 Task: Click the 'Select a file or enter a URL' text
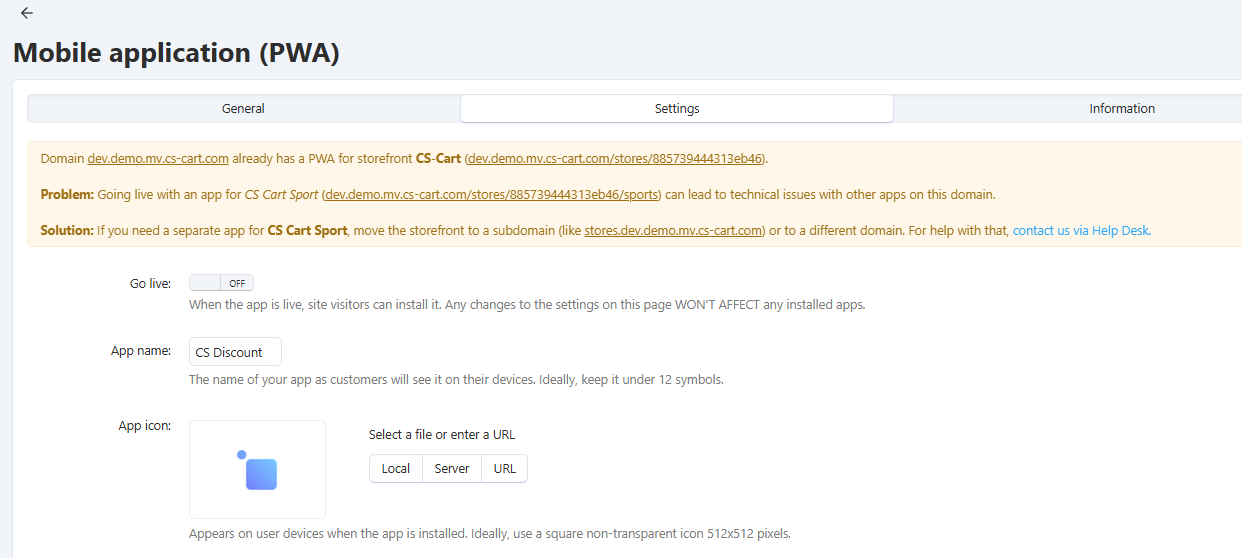(x=442, y=434)
